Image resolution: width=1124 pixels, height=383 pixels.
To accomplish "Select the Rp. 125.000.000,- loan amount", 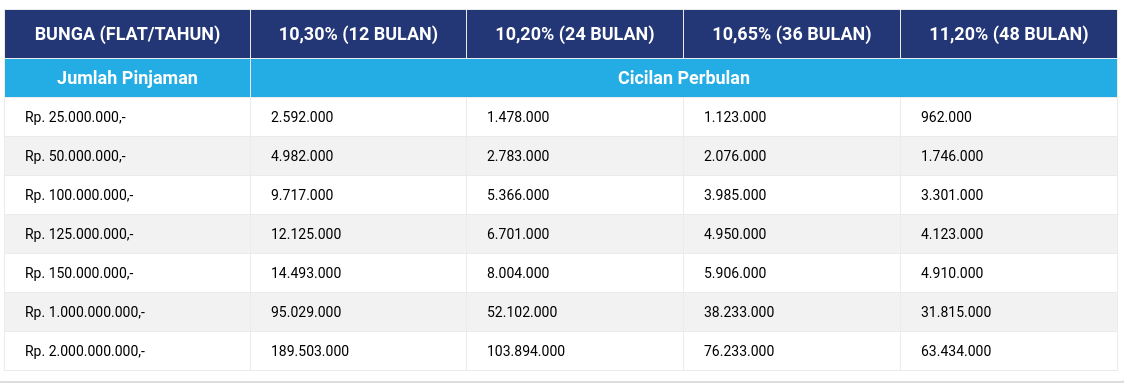I will [x=80, y=234].
